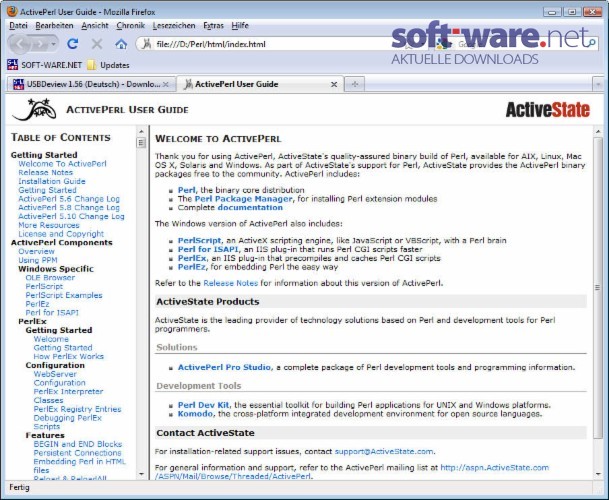Open the Updates bookmark folder
The height and width of the screenshot is (500, 609).
108,65
